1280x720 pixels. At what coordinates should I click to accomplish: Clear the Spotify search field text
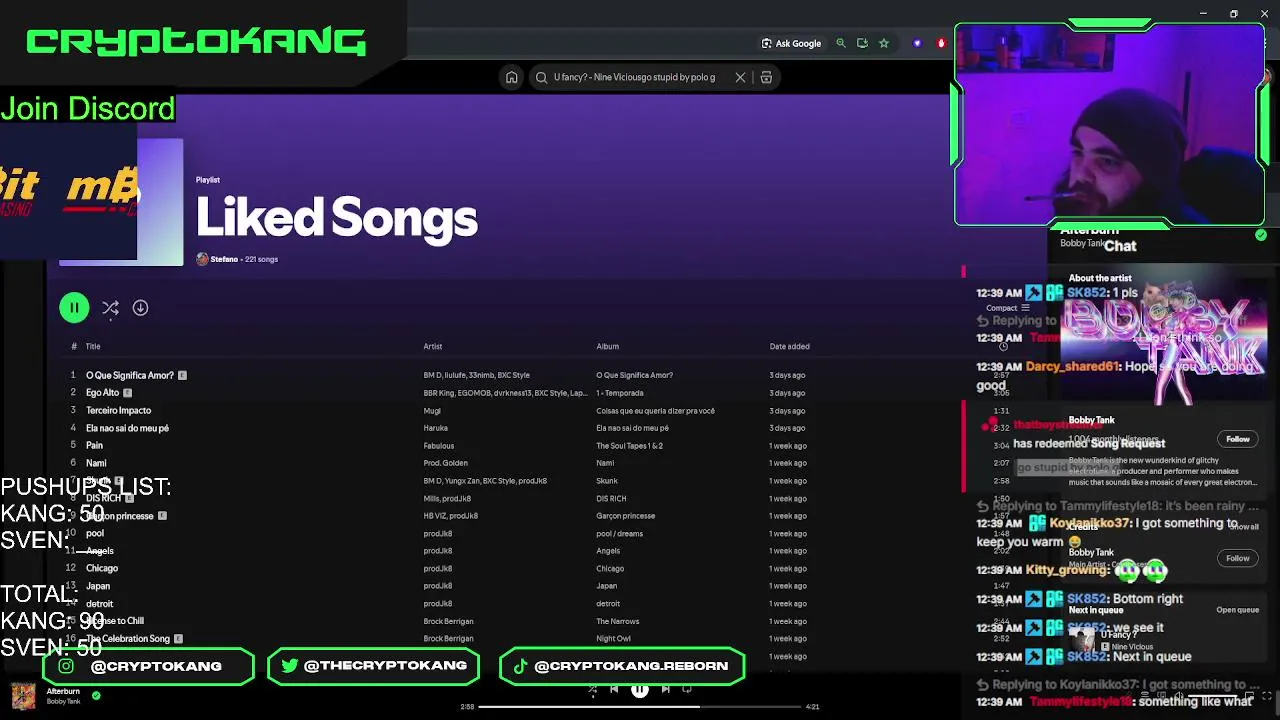coord(740,77)
